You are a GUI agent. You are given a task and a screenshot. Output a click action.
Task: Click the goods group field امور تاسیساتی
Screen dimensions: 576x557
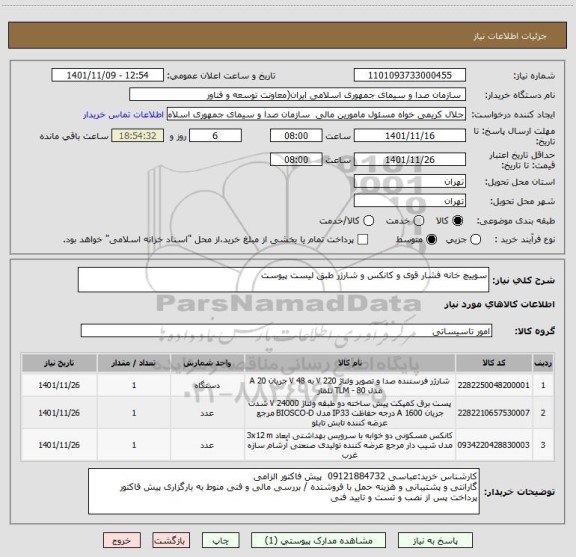(286, 331)
